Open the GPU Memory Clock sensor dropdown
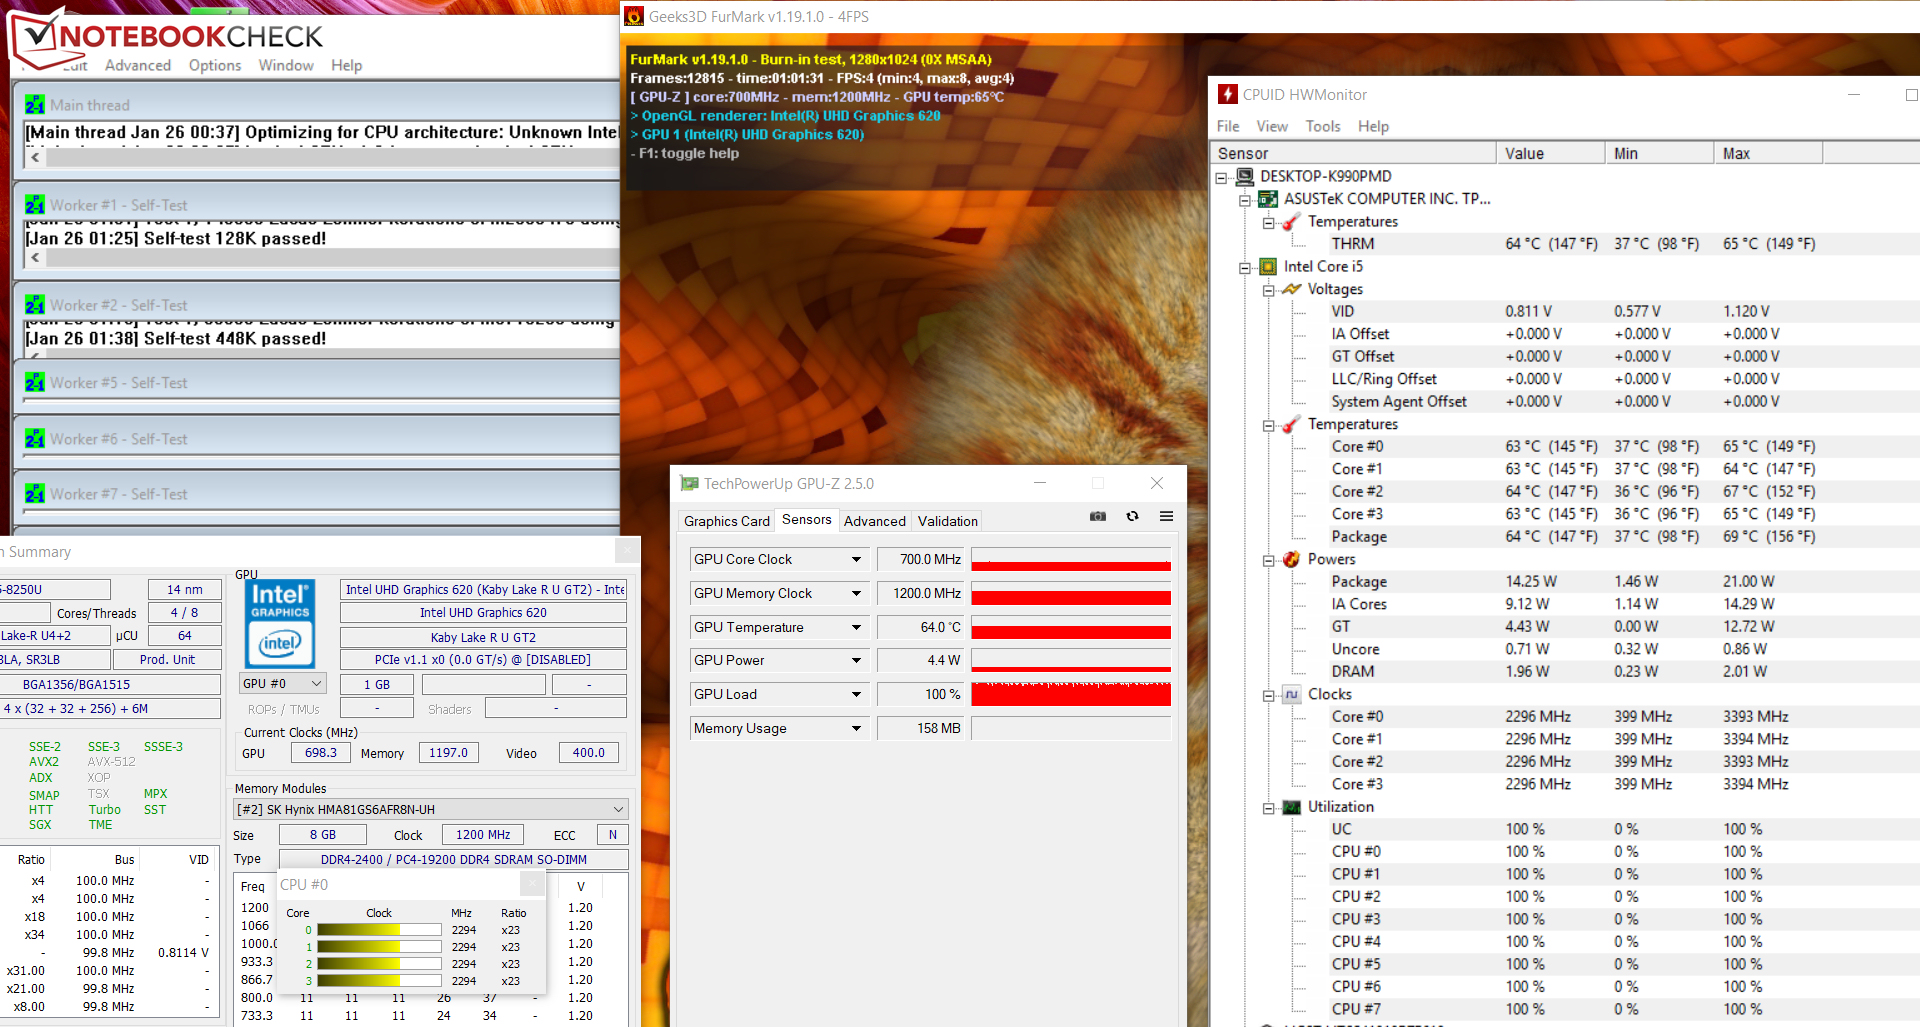Image resolution: width=1920 pixels, height=1027 pixels. [856, 593]
